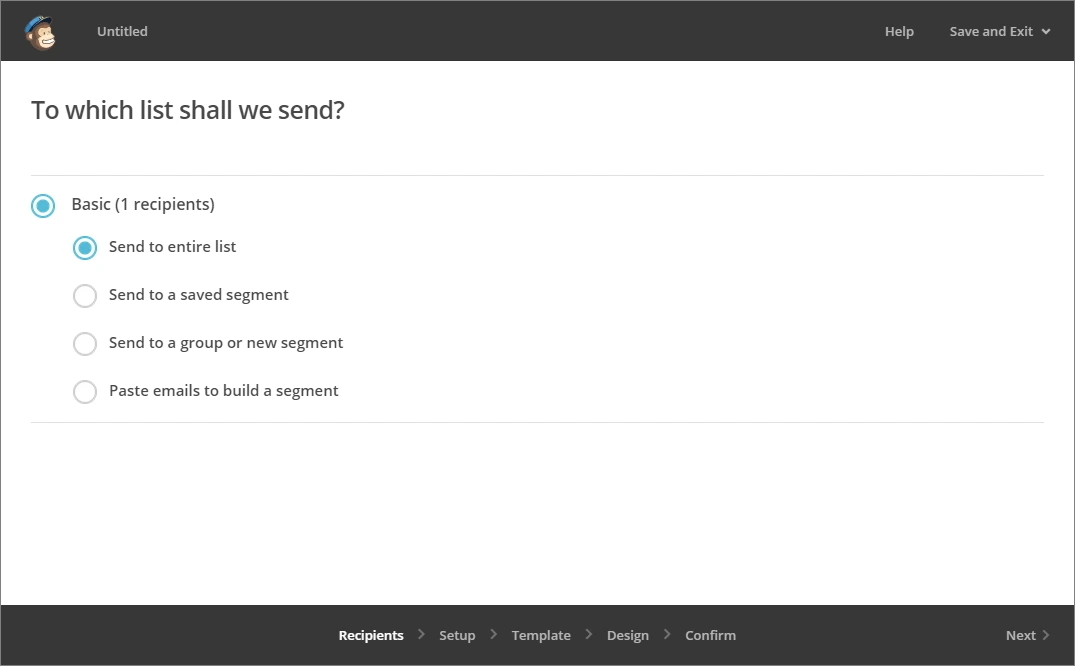This screenshot has width=1075, height=666.
Task: Choose Send to entire list option
Action: pos(85,248)
